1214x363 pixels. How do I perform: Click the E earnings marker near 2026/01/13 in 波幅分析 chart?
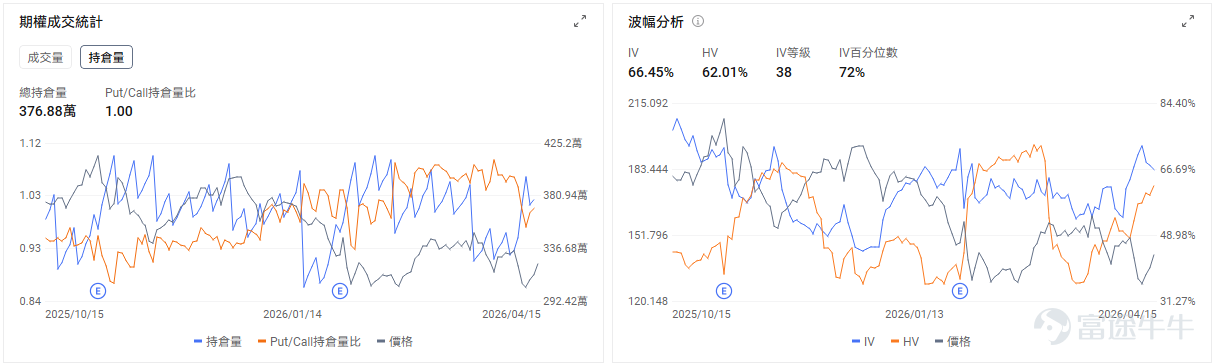(961, 291)
